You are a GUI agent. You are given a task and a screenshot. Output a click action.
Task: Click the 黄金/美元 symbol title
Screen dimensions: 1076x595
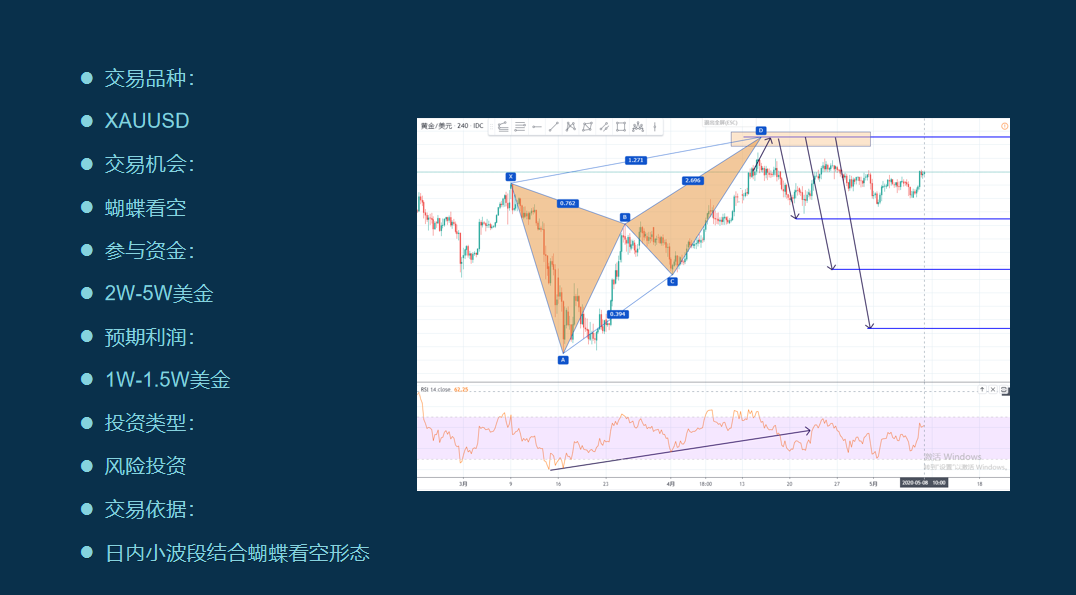(436, 126)
